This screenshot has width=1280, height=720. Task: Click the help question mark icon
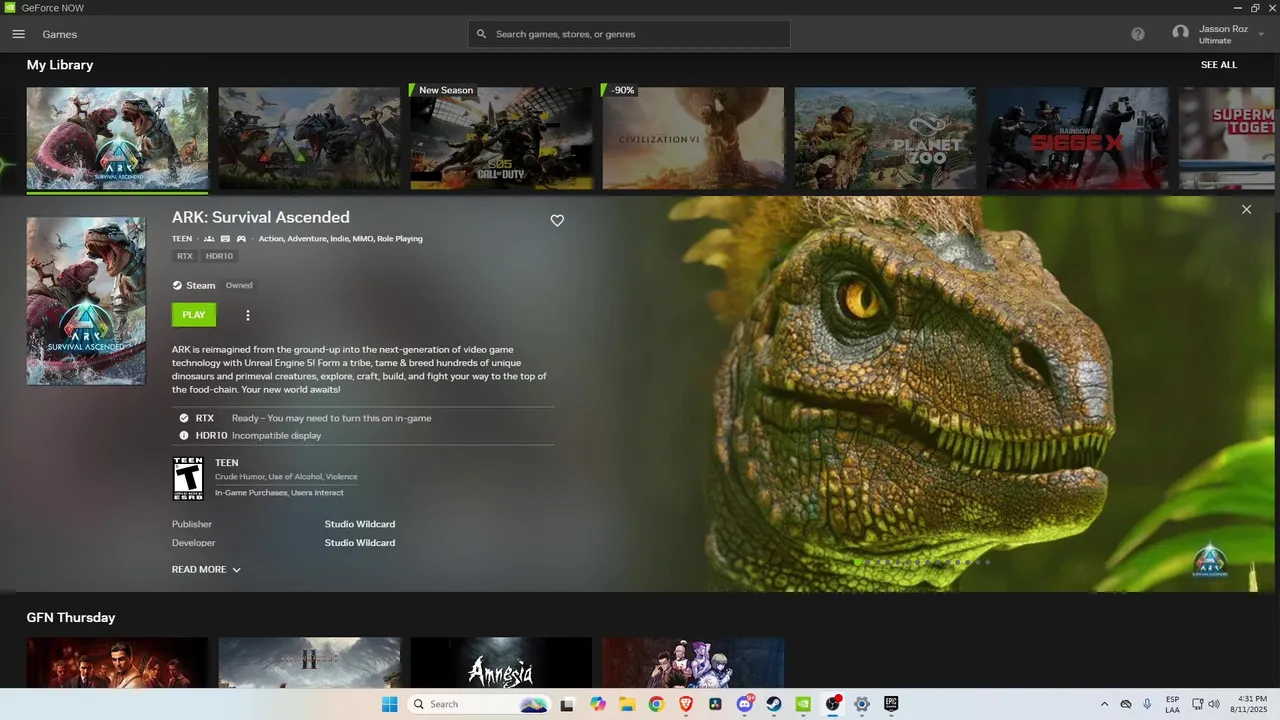[1138, 34]
